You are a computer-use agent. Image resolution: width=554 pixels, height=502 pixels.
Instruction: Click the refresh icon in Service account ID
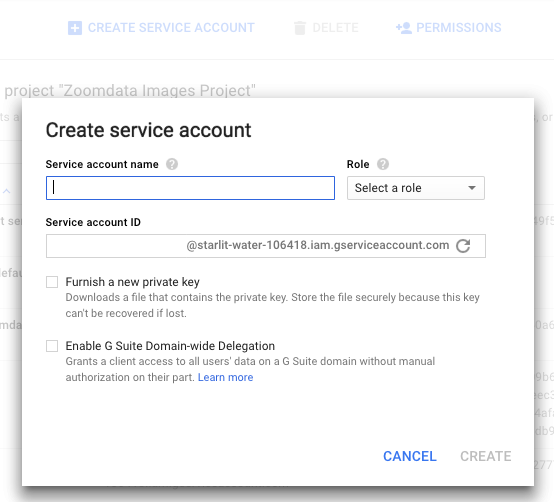pyautogui.click(x=463, y=246)
